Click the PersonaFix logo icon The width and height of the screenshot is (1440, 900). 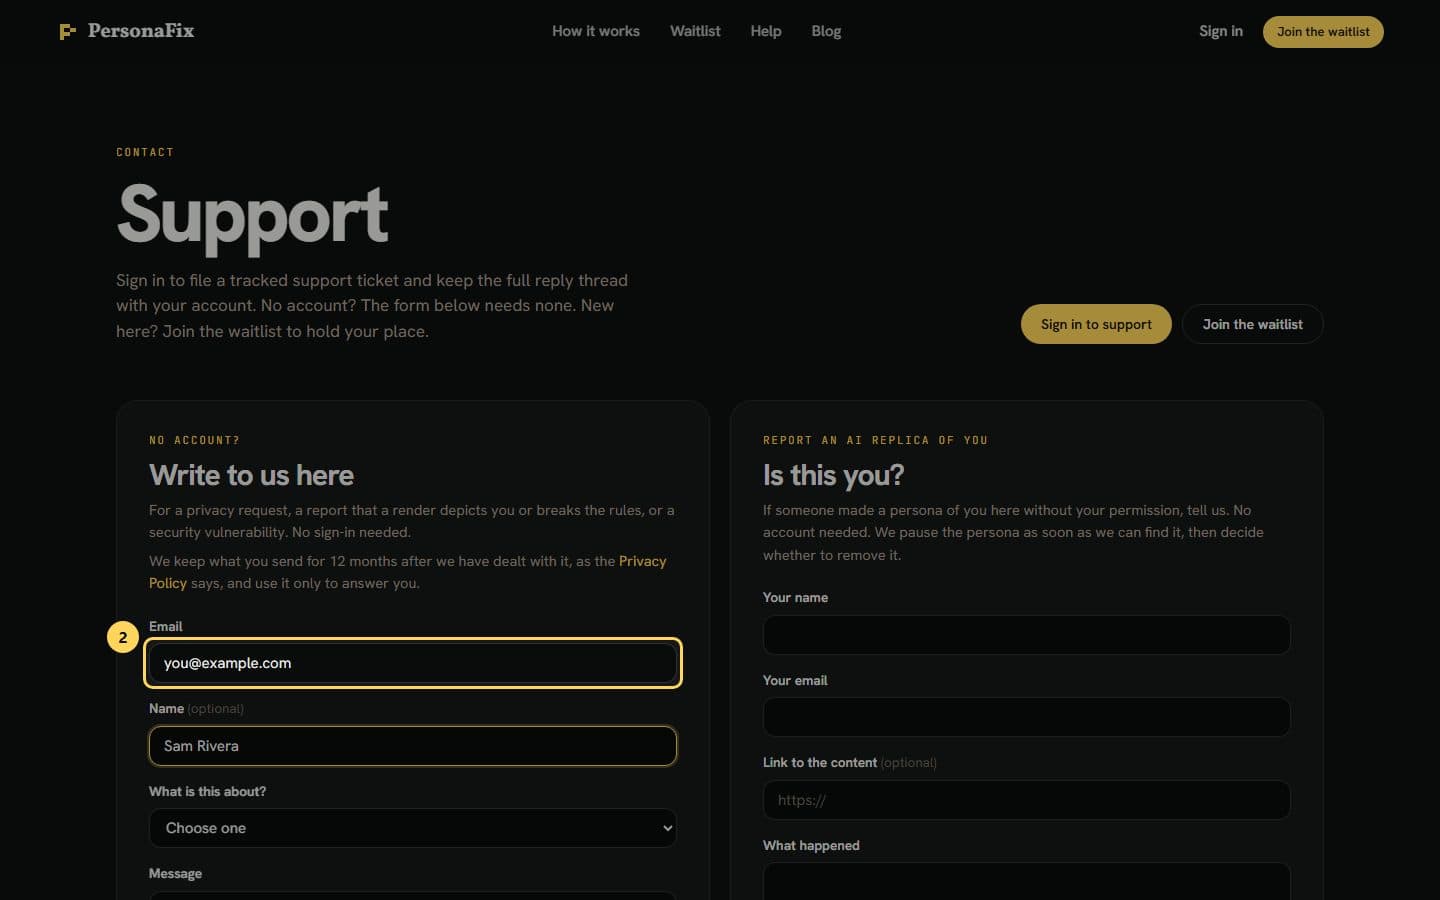tap(67, 32)
